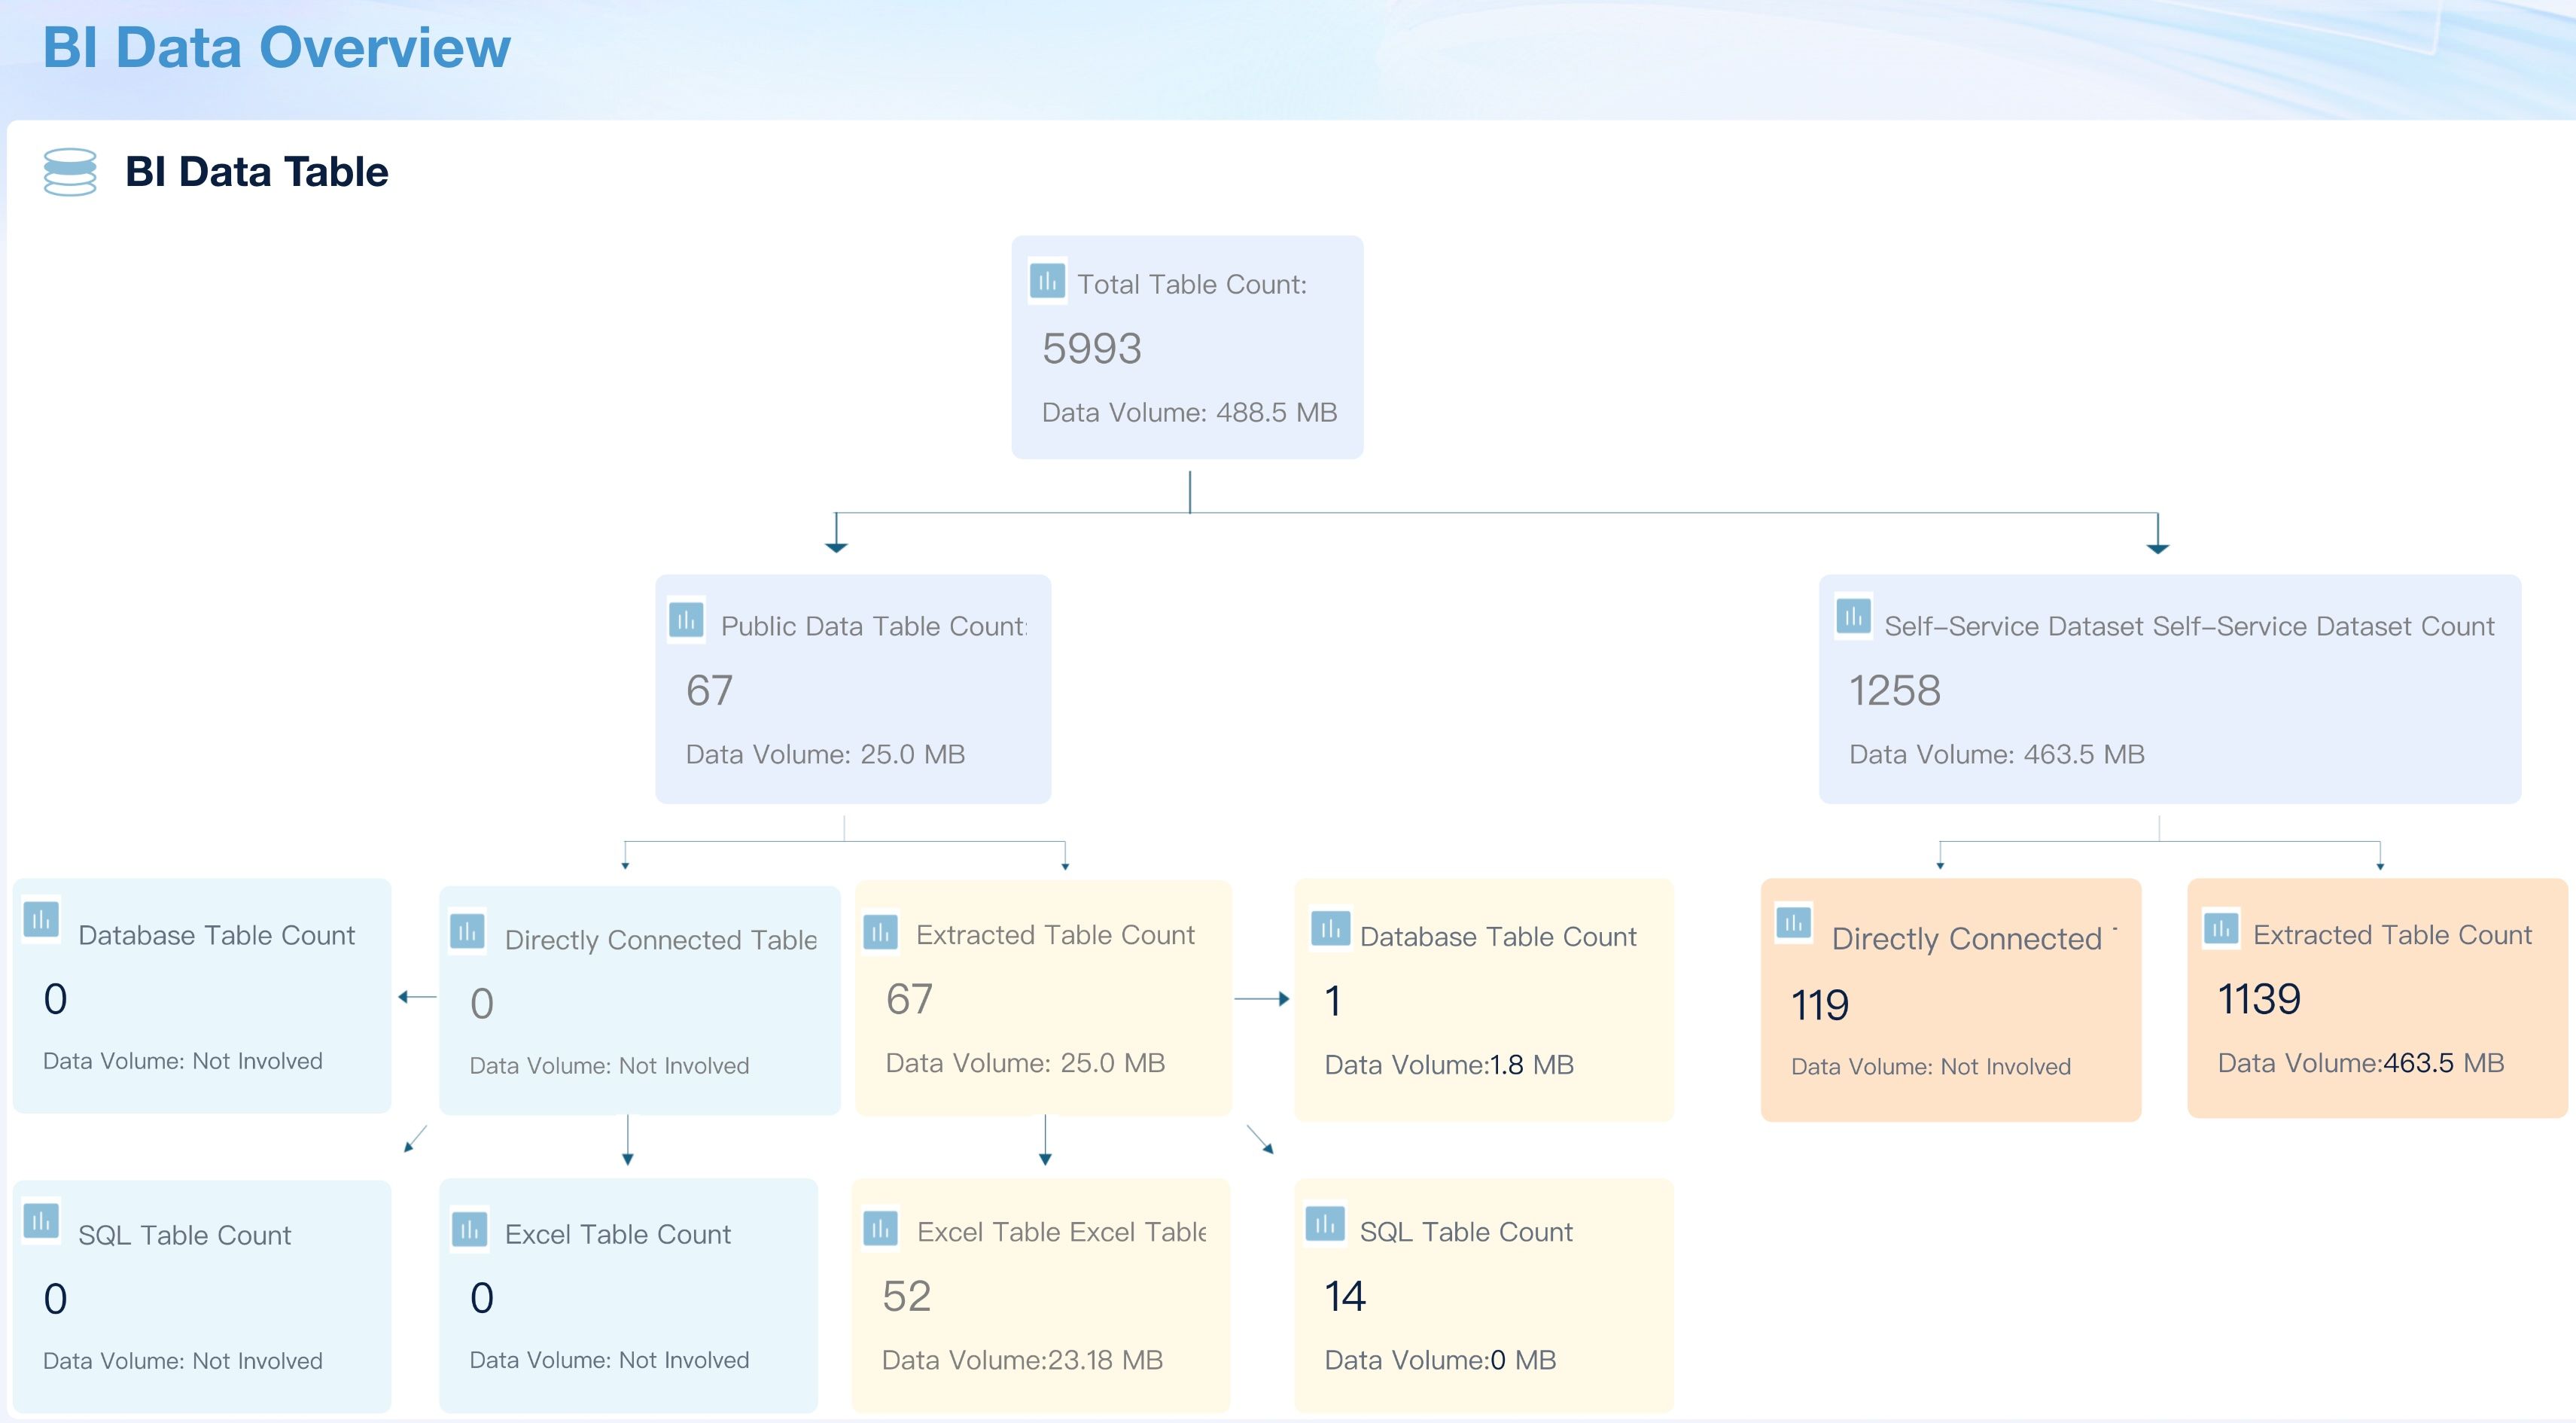Click chart icon in yellow Extracted Table Count card
Screen dimensions: 2576x1423
coord(880,932)
